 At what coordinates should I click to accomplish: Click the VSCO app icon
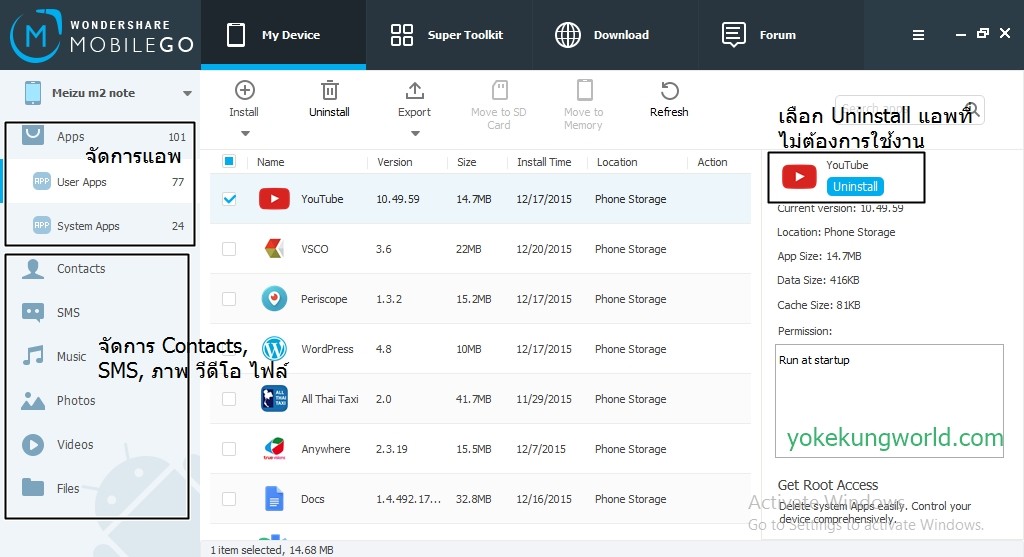(274, 249)
